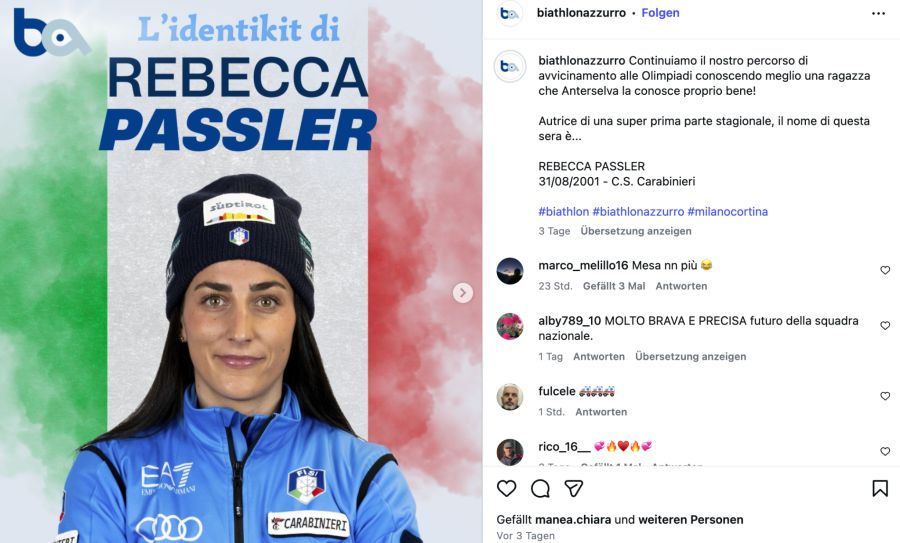Like marco_melillo16's comment
Screen dimensions: 900x543
point(885,270)
